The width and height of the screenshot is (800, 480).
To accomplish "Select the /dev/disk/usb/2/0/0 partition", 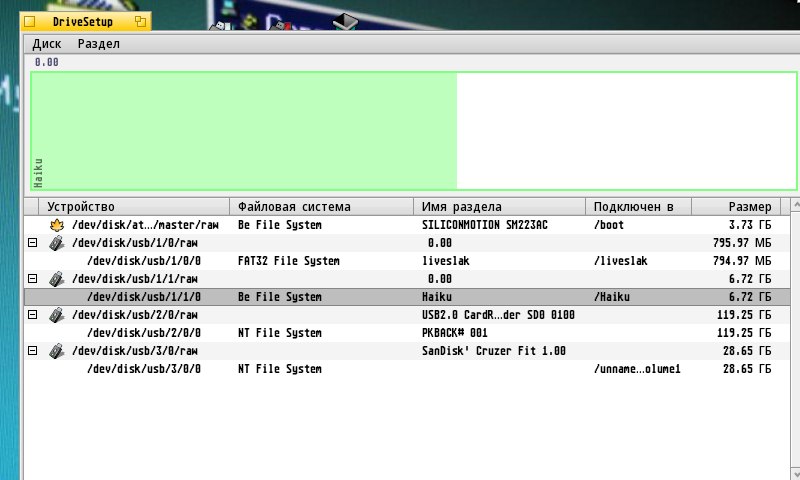I will click(407, 333).
